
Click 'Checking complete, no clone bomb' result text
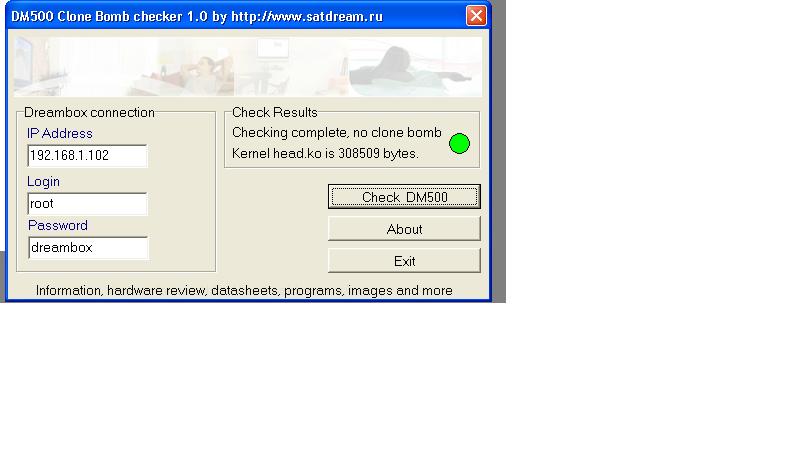(x=336, y=133)
